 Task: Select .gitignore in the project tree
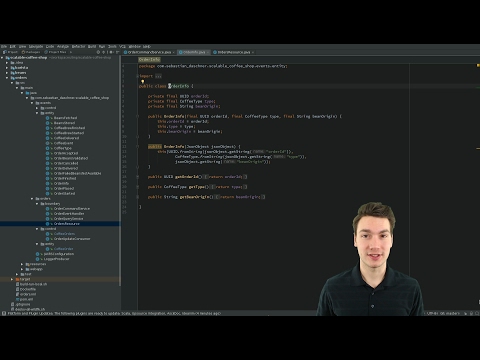23,304
